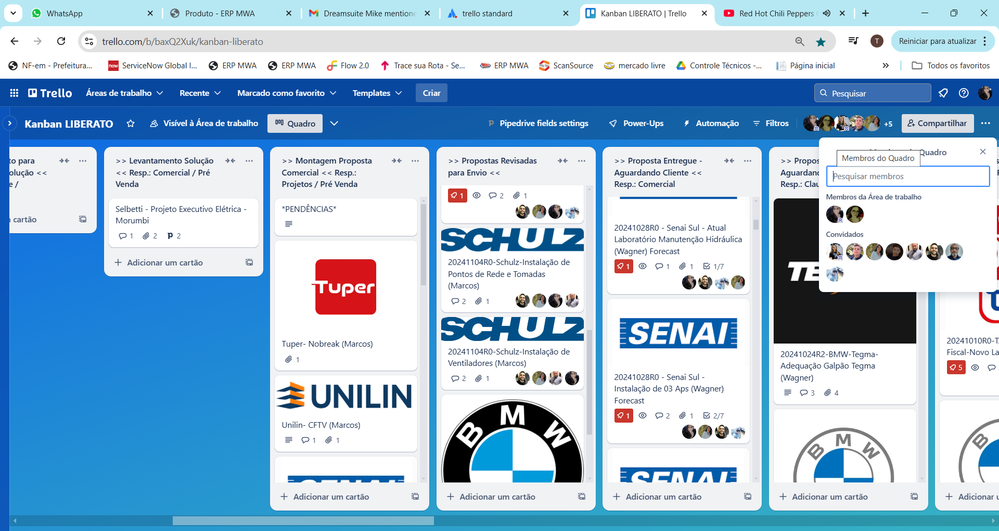Screen dimensions: 999x531
Task: Switch to the Produto - ERP MWA tab
Action: (x=232, y=13)
